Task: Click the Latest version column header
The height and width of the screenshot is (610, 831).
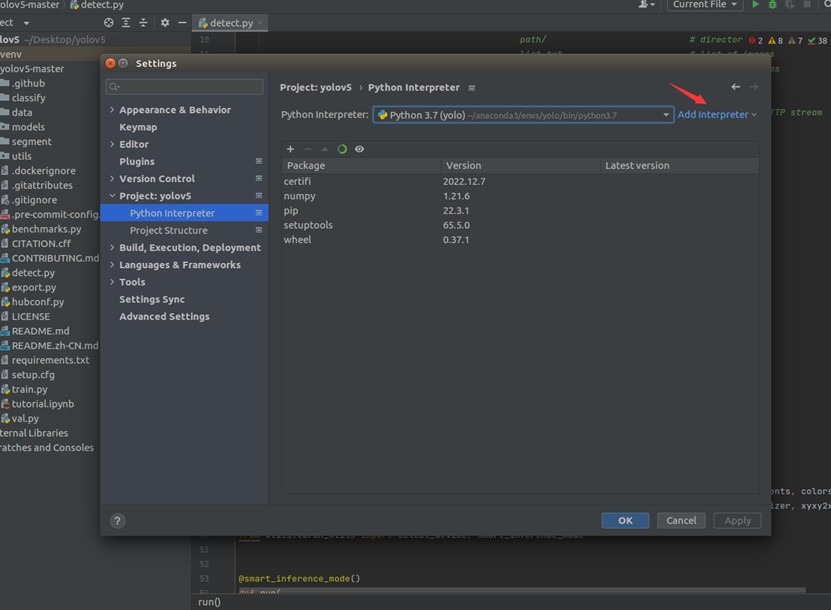Action: 679,165
